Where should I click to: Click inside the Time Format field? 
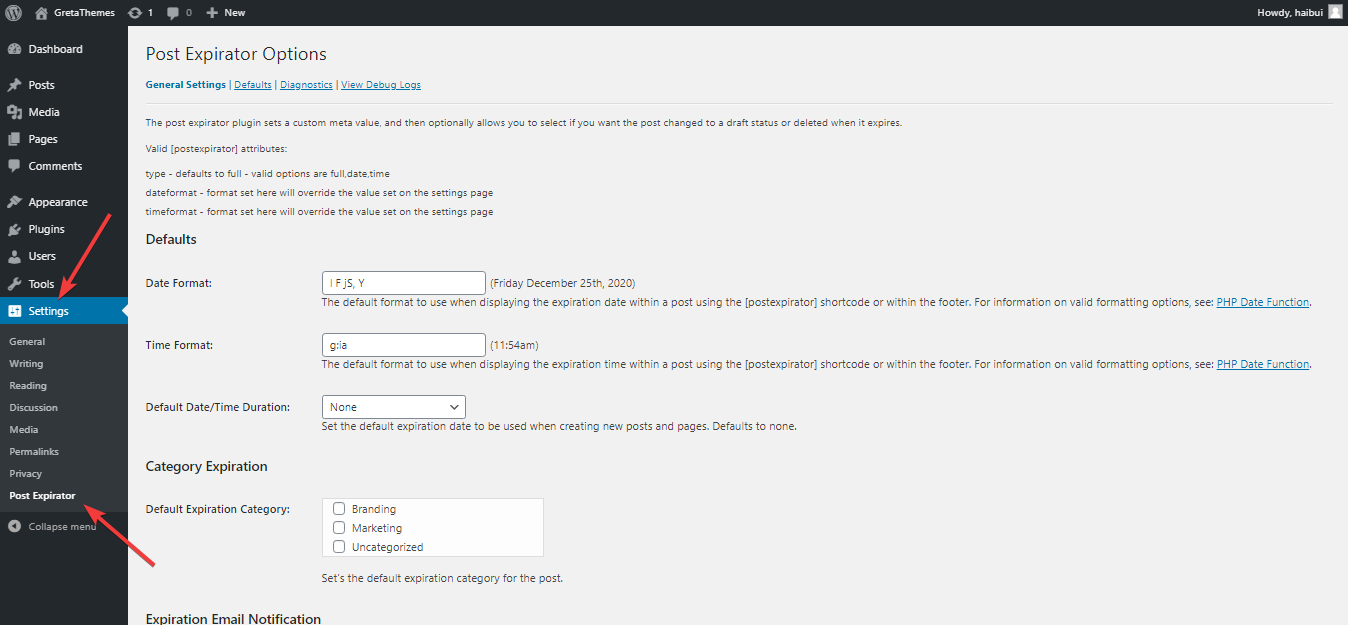[403, 344]
